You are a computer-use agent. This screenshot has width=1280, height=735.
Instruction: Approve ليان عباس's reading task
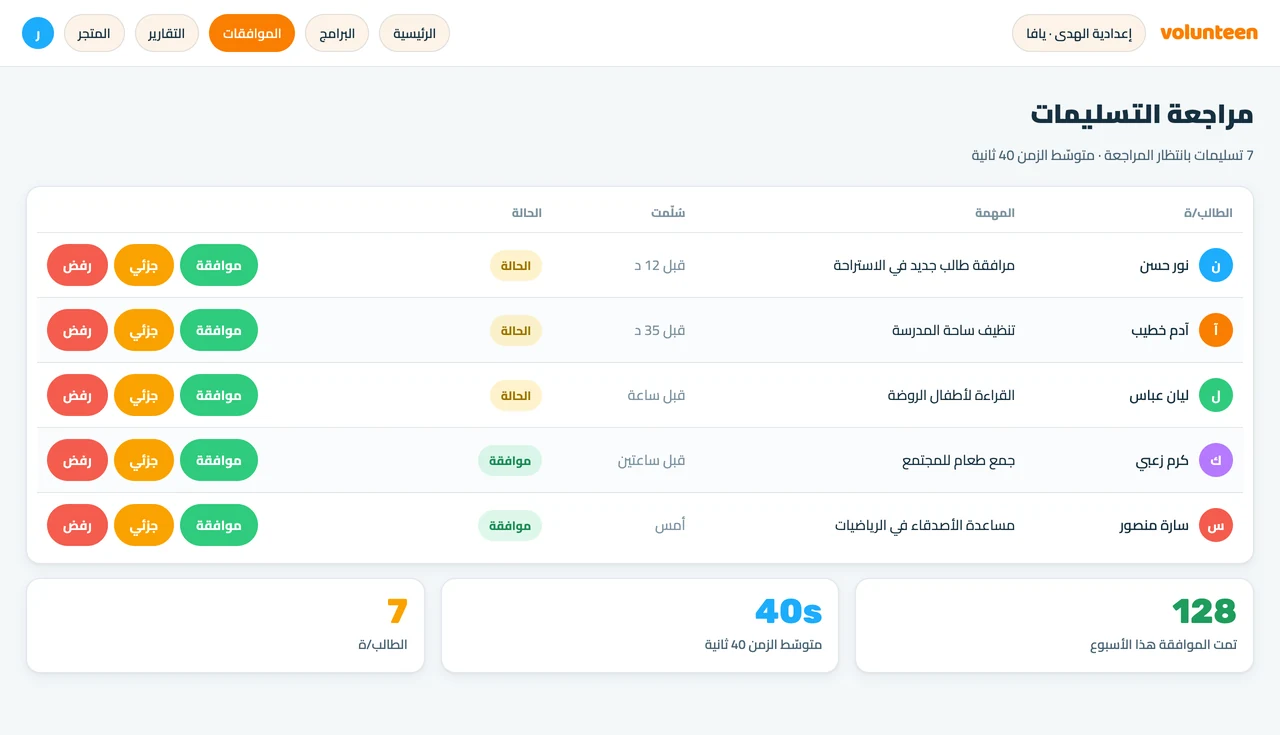pyautogui.click(x=219, y=395)
